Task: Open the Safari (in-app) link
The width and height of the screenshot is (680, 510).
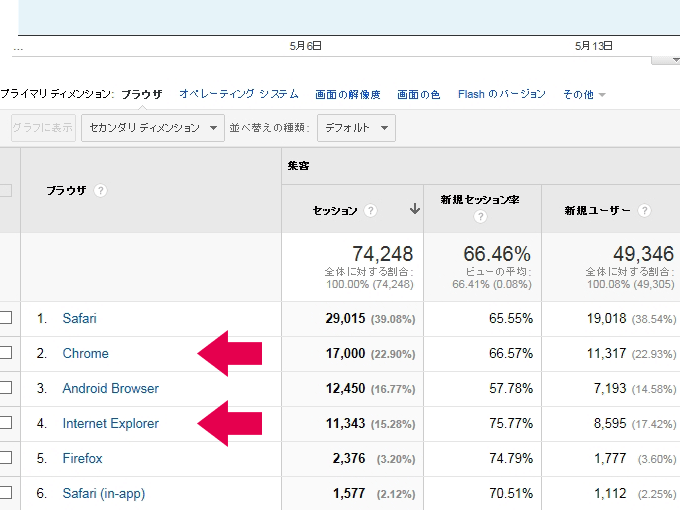Action: tap(104, 494)
